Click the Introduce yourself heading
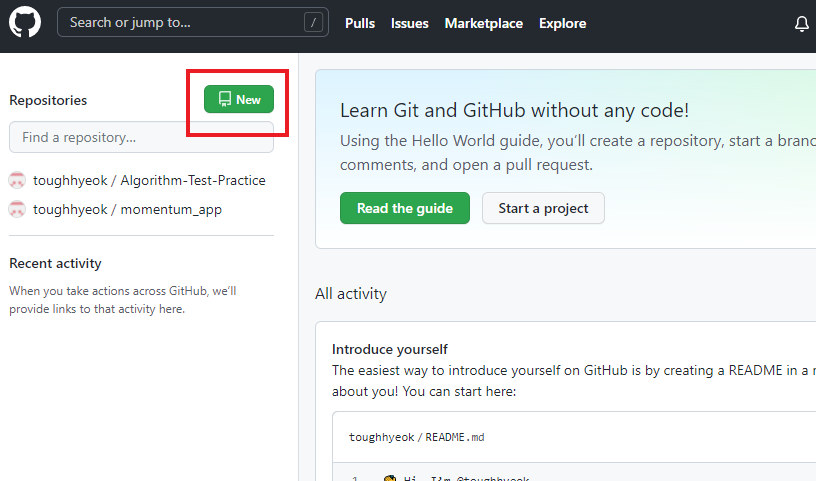Viewport: 816px width, 481px height. (390, 349)
